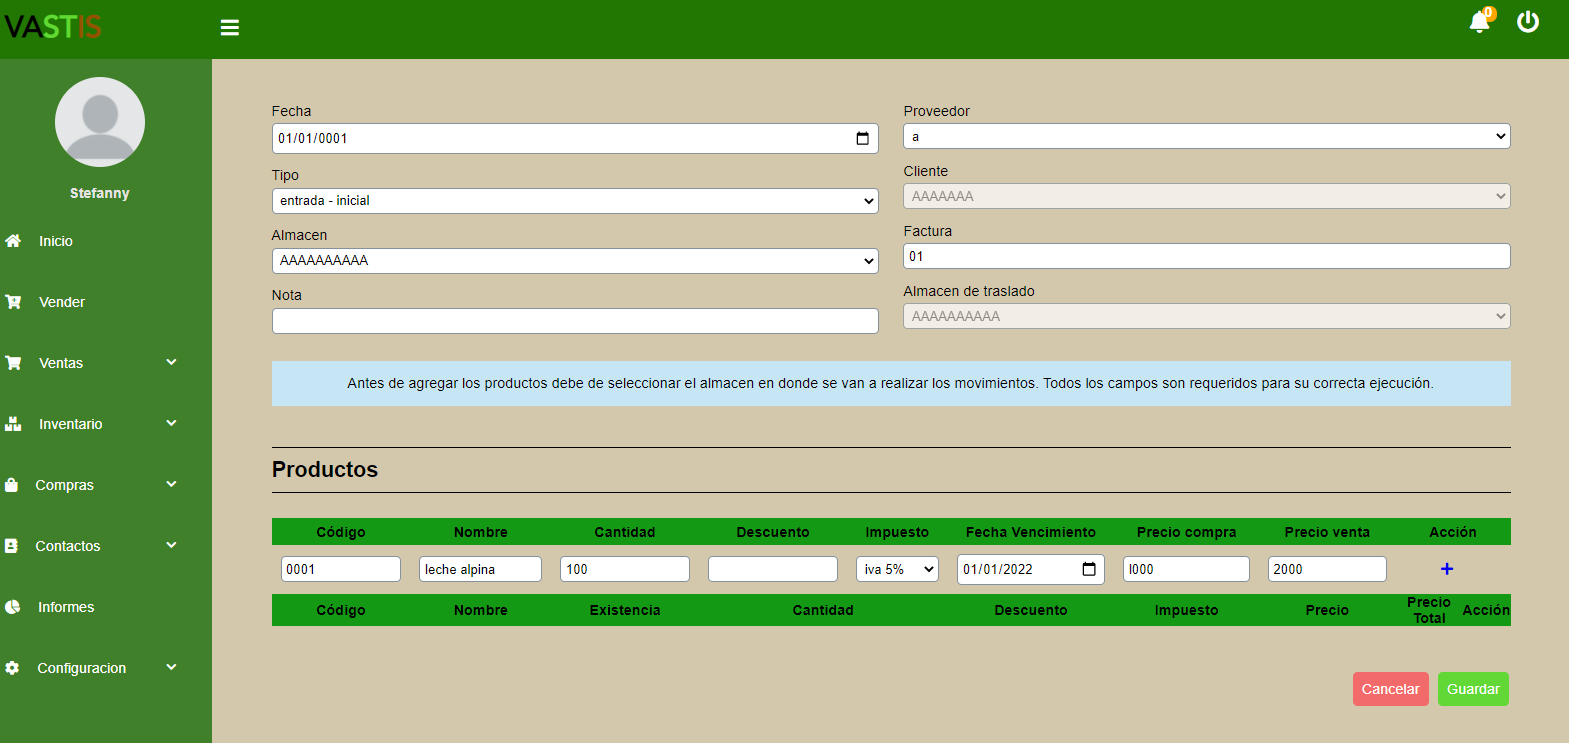The image size is (1569, 743).
Task: Open Informes from the sidebar
Action: [65, 607]
